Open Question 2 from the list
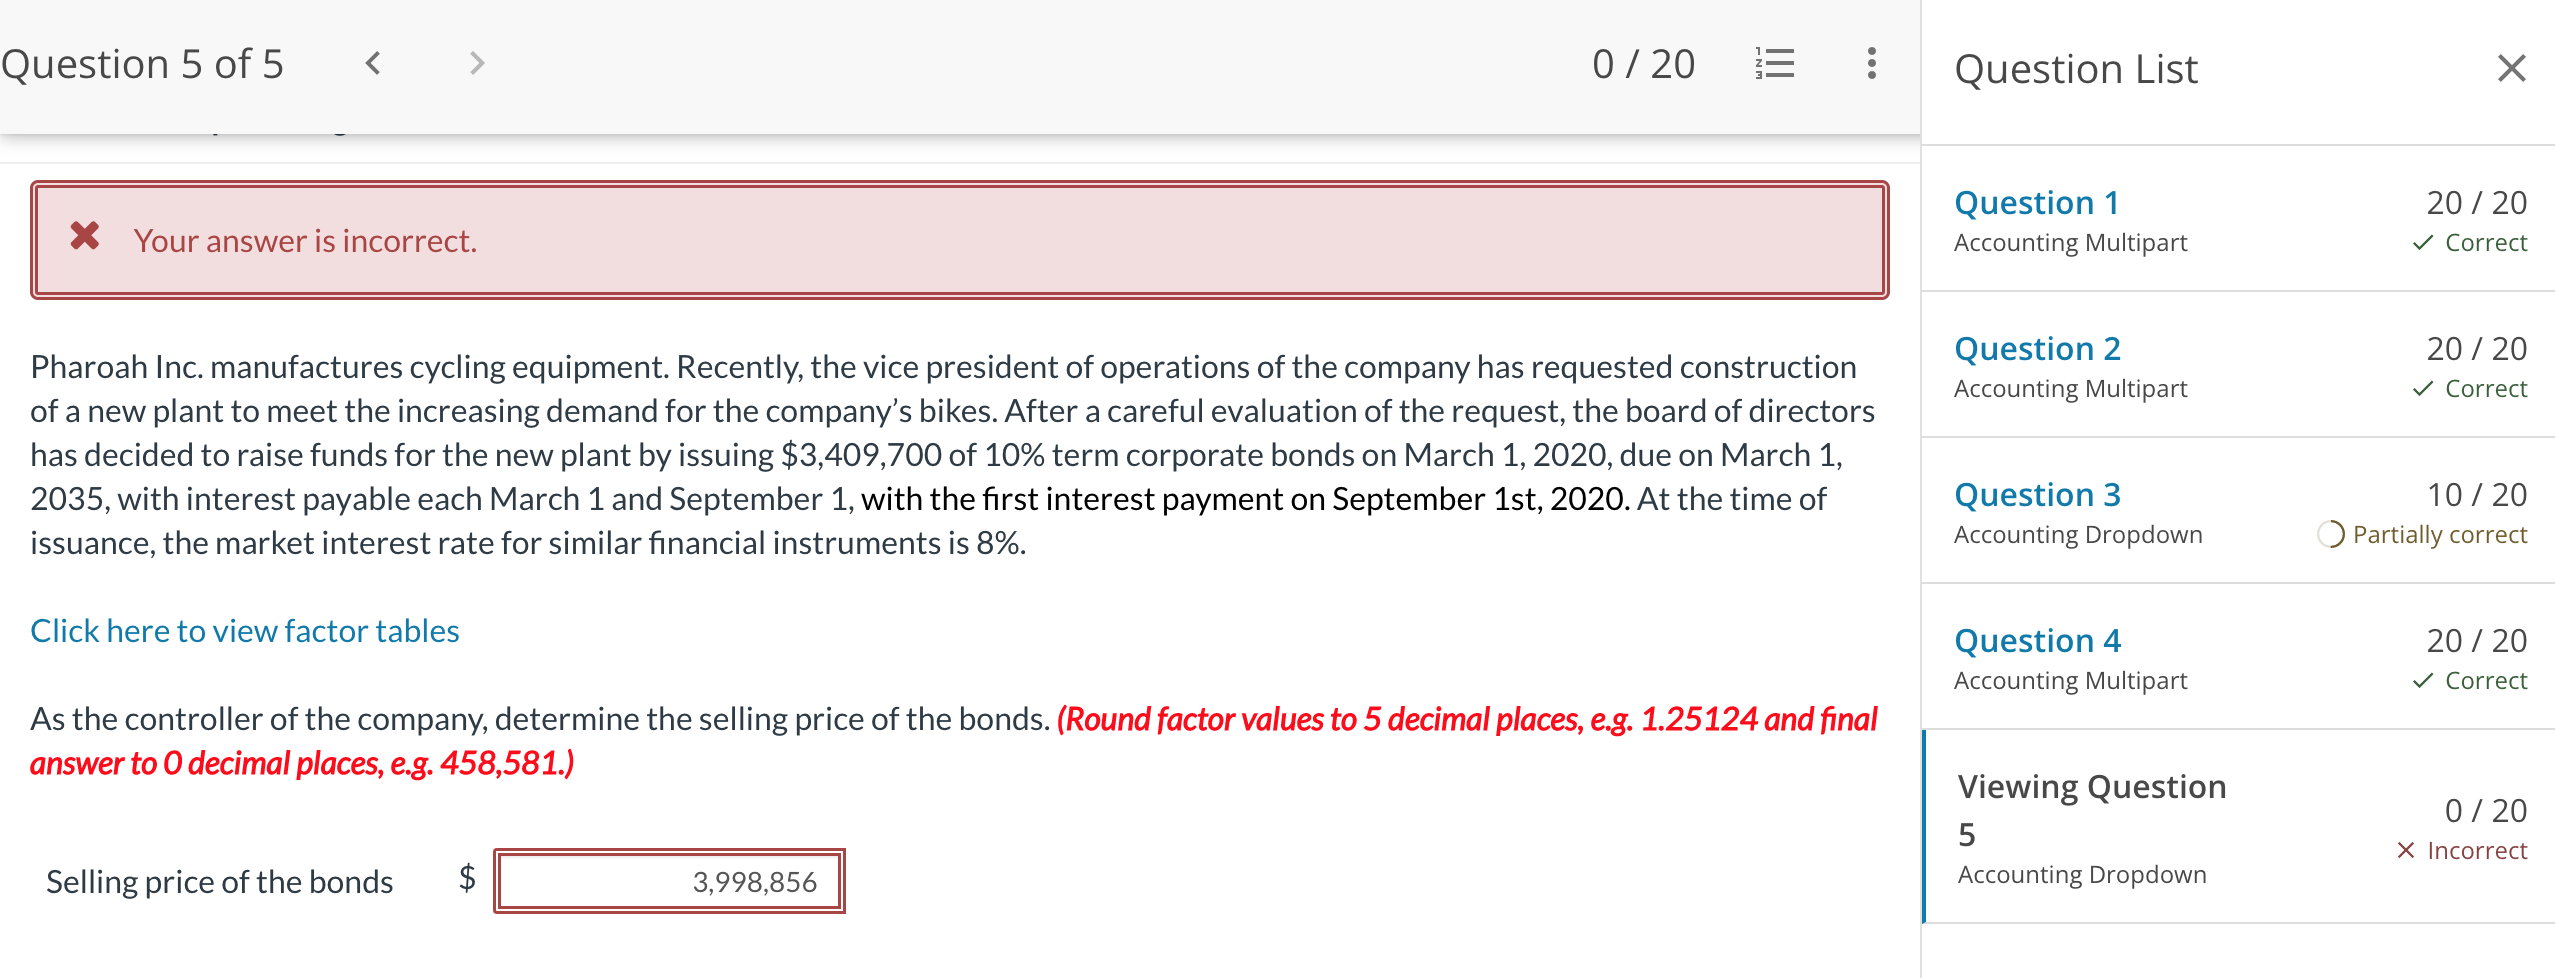This screenshot has width=2555, height=978. 2037,349
